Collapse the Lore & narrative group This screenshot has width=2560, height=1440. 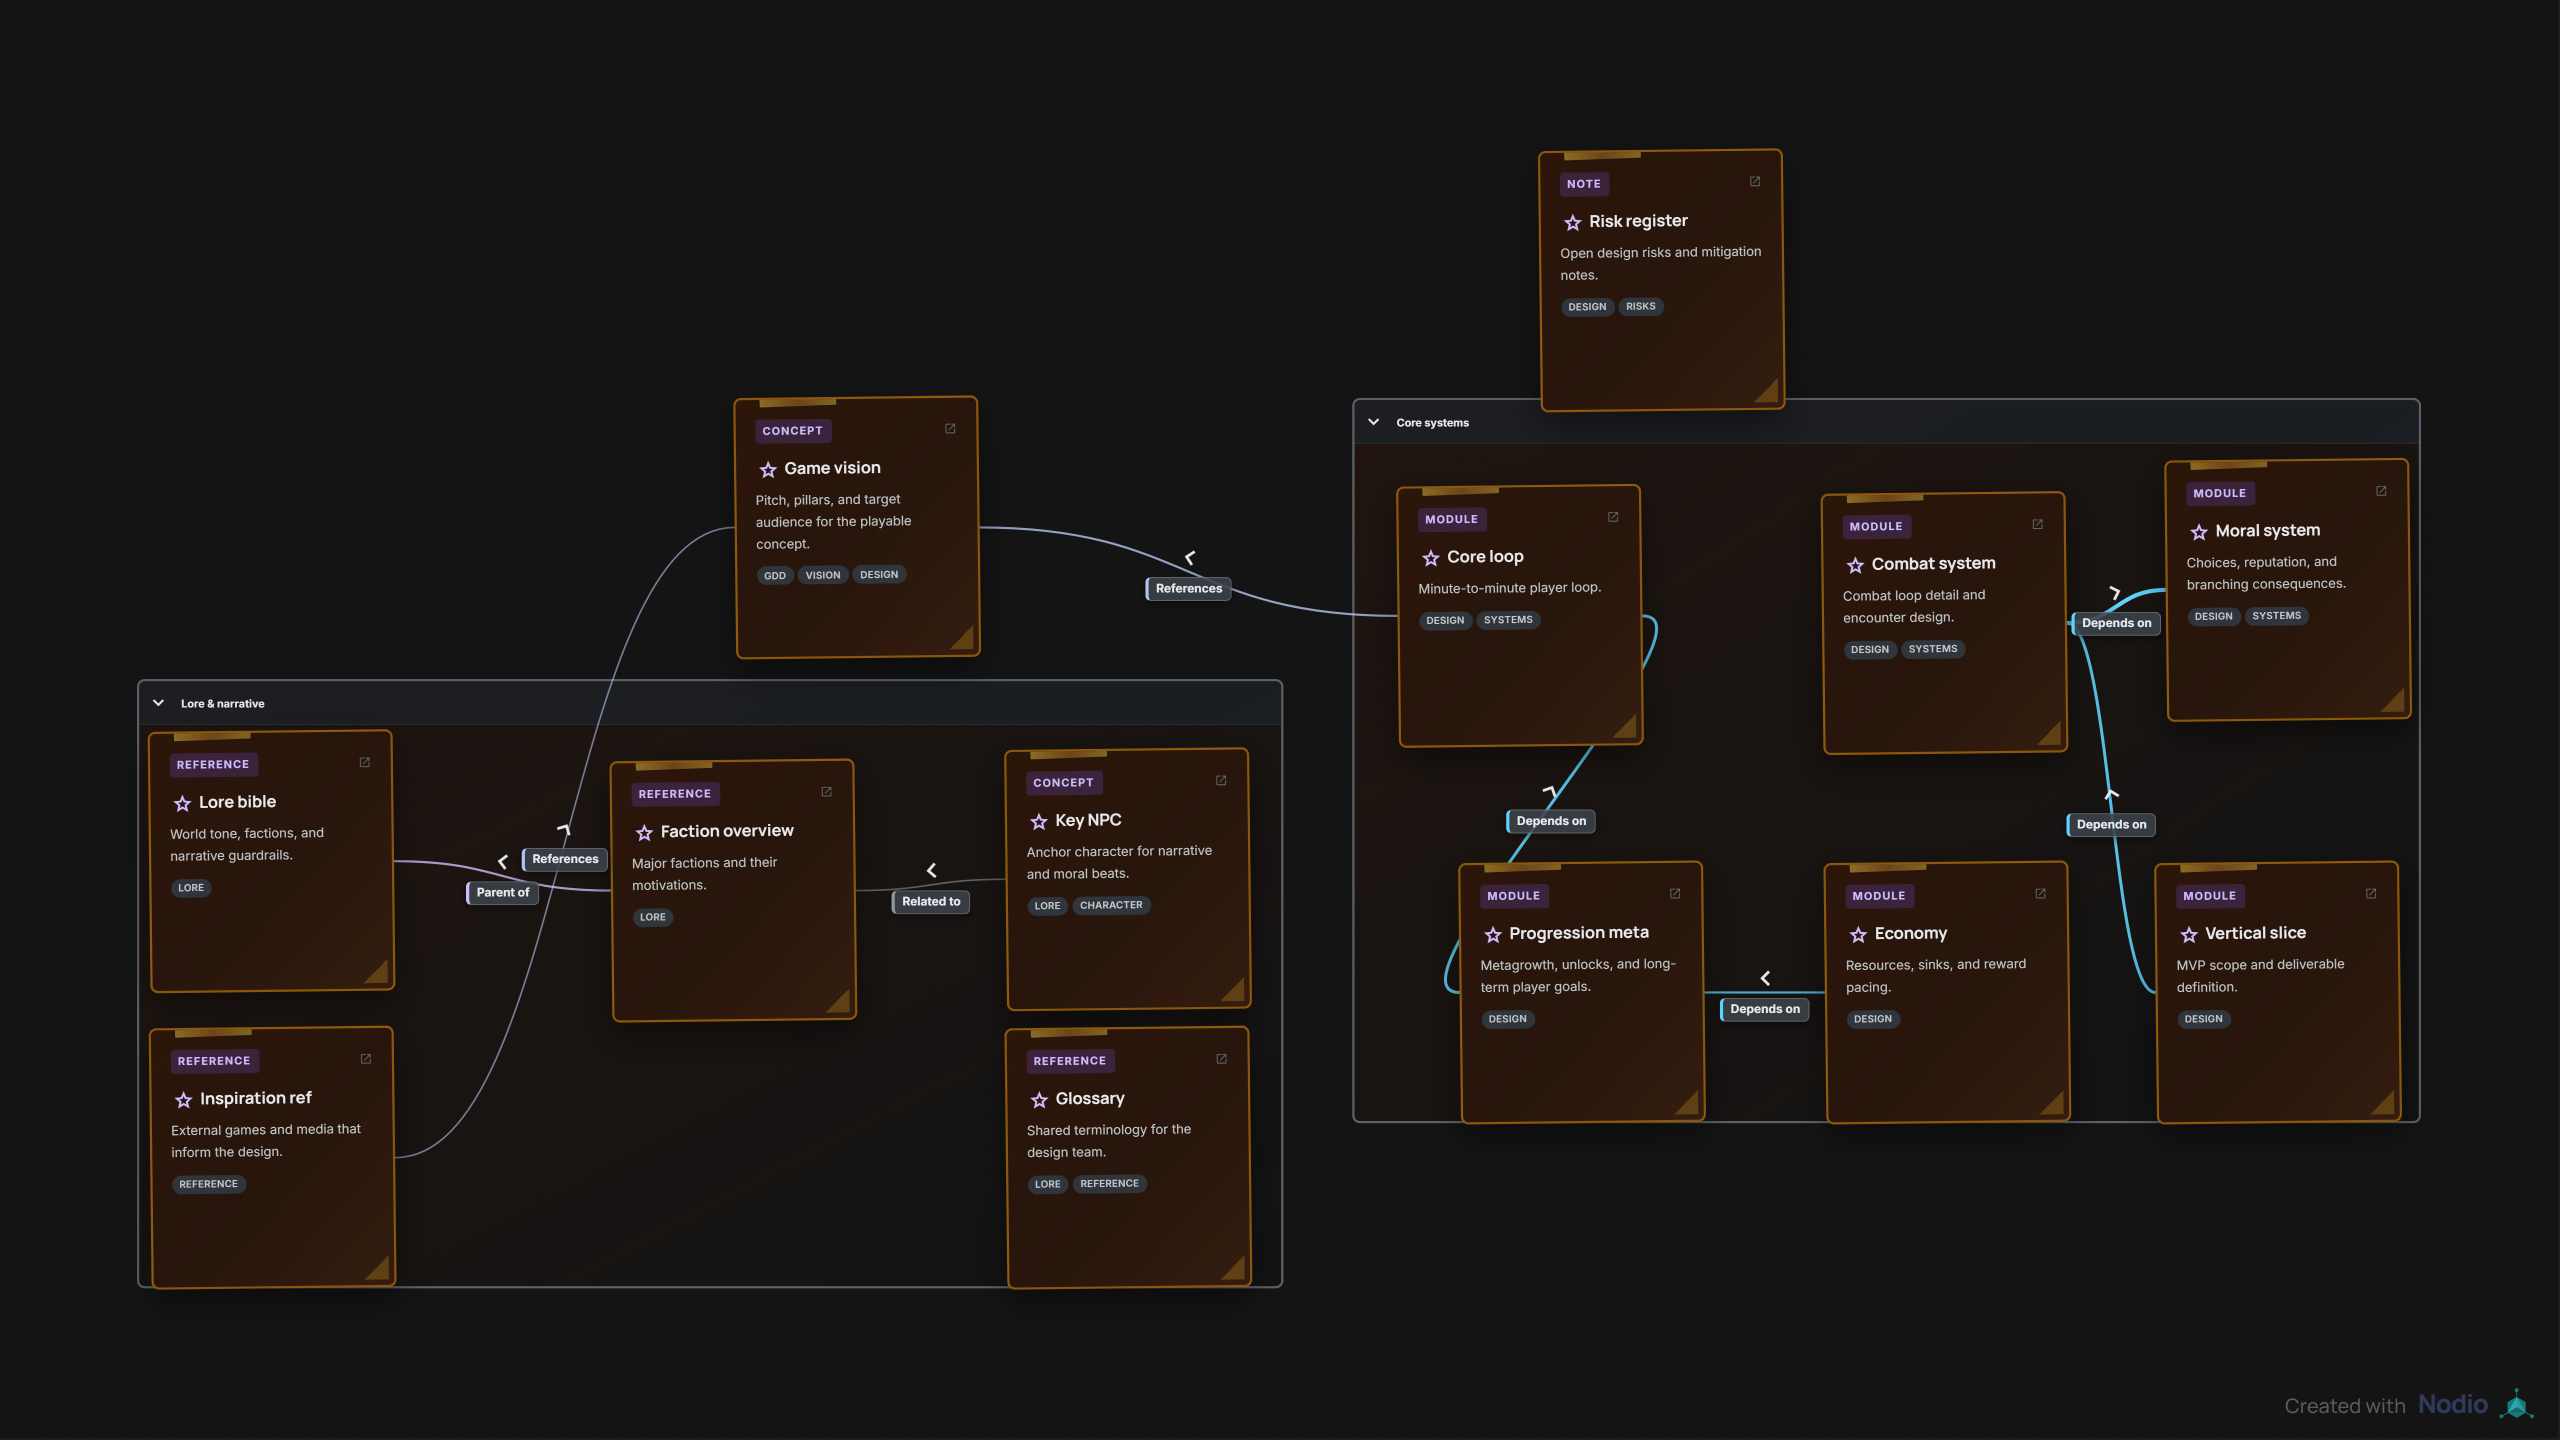(158, 703)
